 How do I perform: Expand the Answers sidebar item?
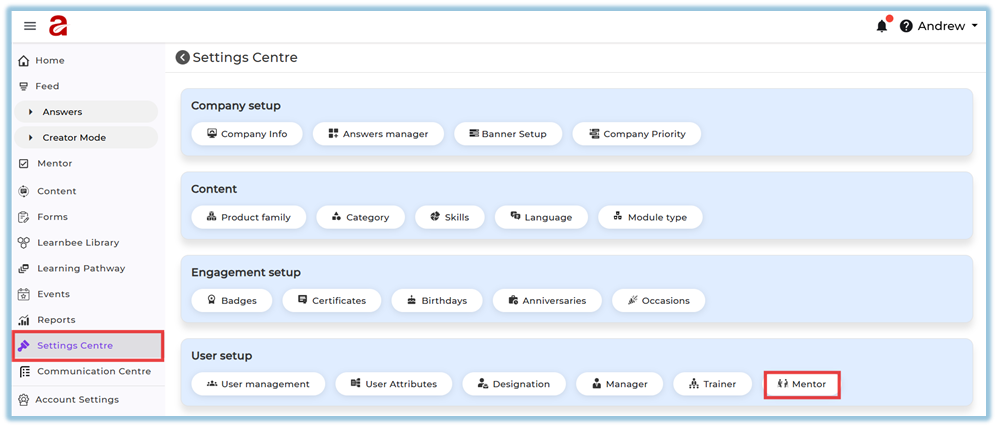85,112
